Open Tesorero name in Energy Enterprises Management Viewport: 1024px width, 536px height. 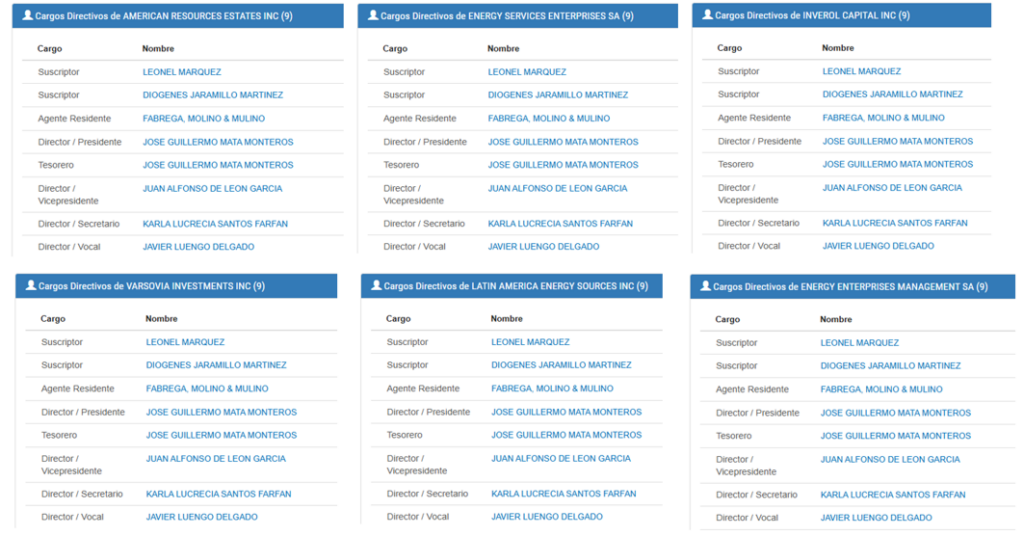[x=895, y=435]
